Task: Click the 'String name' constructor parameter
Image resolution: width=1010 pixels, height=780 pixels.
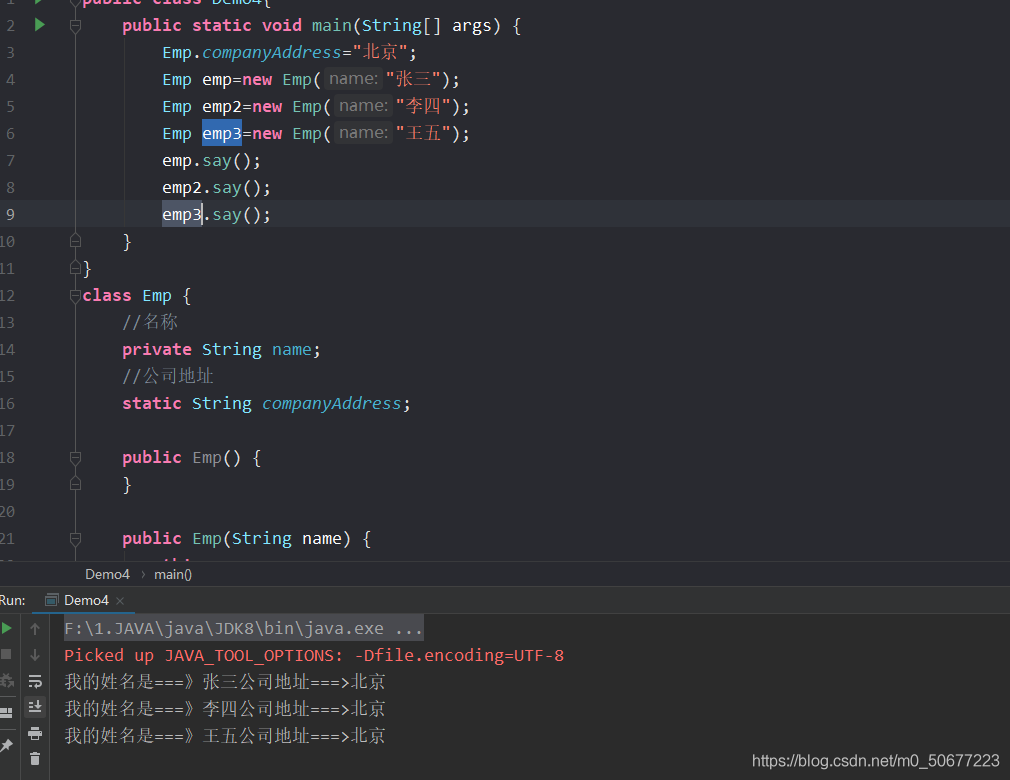Action: point(287,538)
